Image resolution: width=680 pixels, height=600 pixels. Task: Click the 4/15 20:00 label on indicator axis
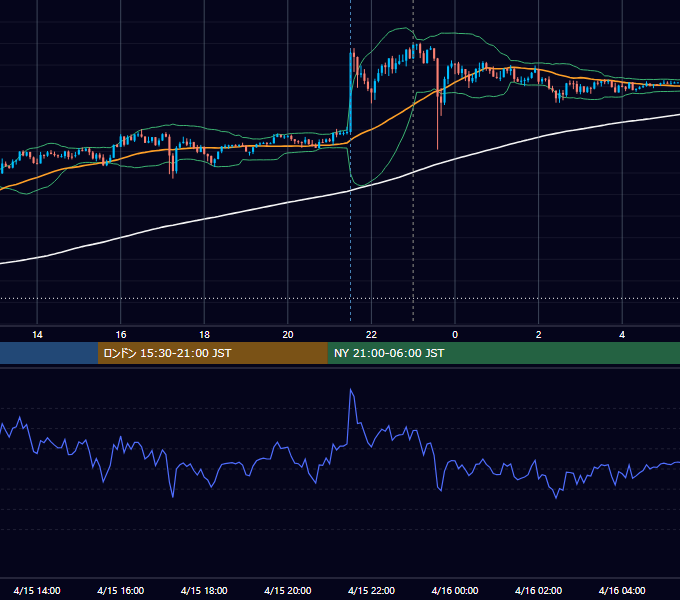[x=288, y=590]
